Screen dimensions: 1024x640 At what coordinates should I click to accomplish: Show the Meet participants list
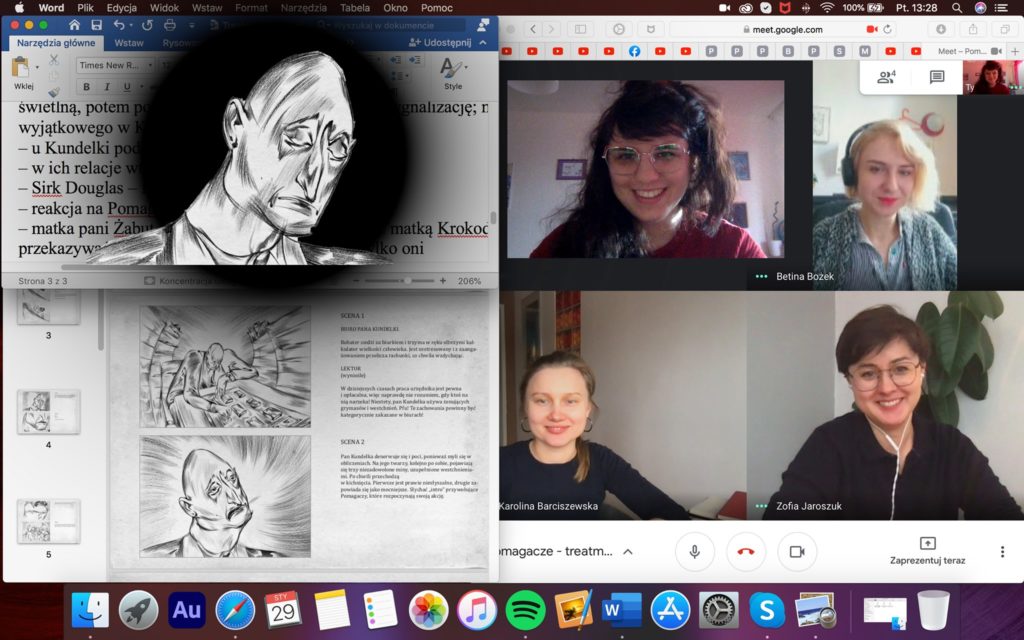click(886, 77)
